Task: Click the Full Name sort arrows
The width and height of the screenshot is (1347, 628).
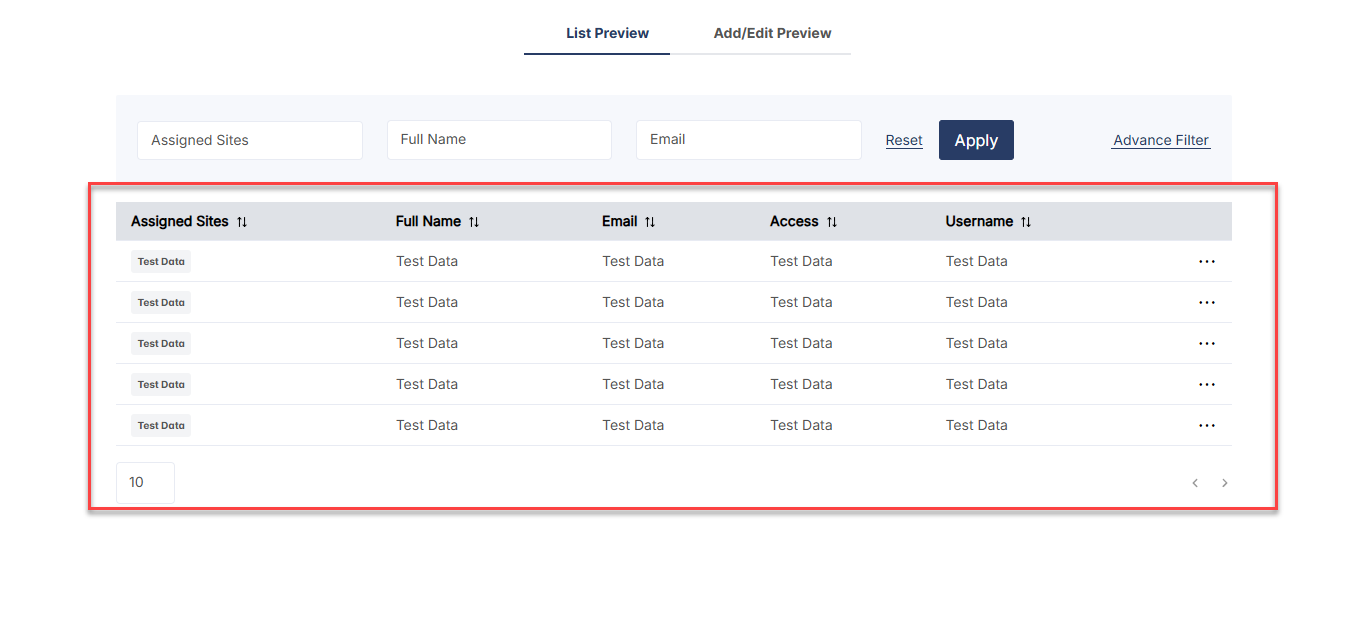Action: coord(474,222)
